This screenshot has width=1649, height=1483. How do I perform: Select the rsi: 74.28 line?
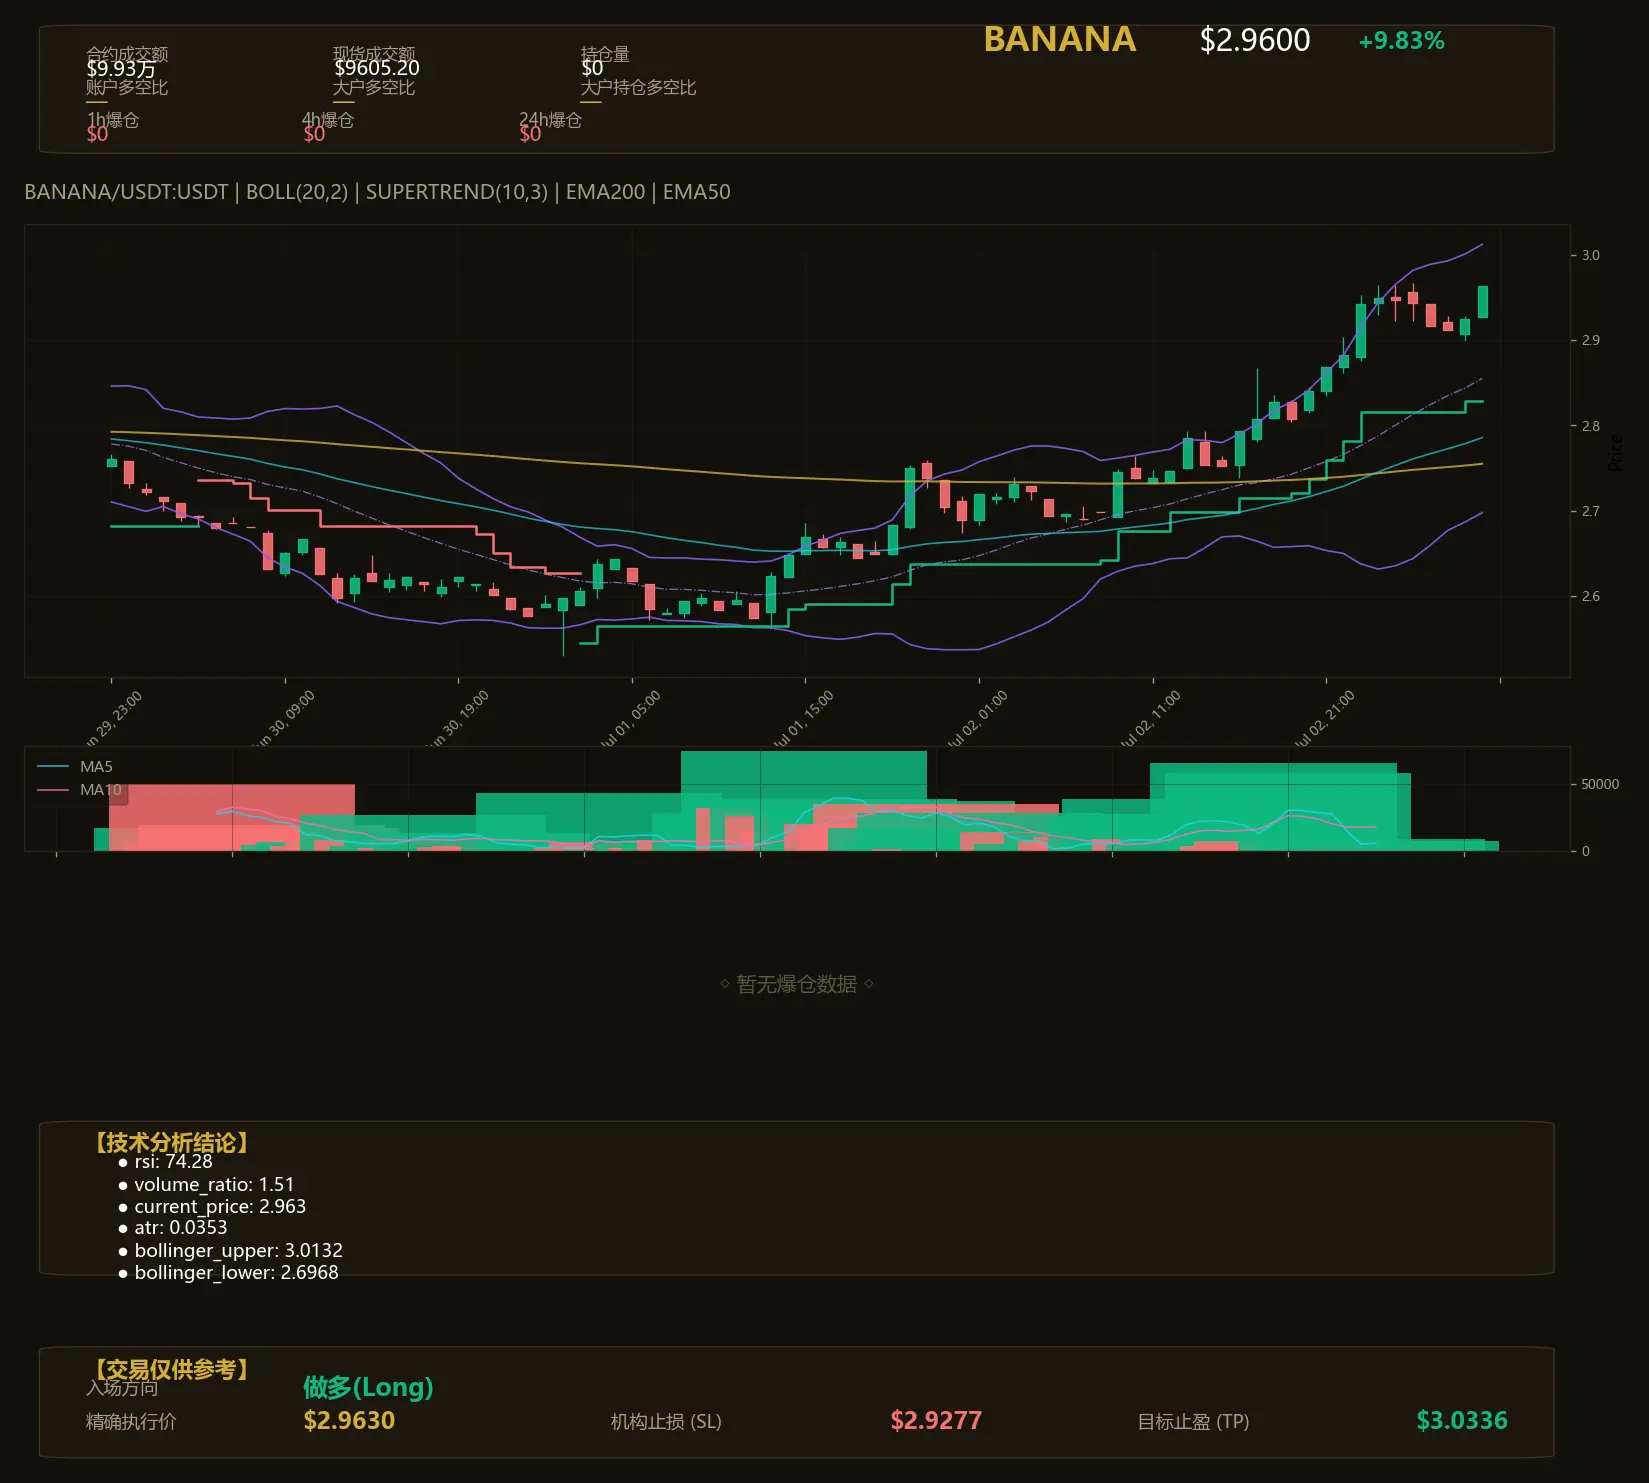pos(173,1162)
